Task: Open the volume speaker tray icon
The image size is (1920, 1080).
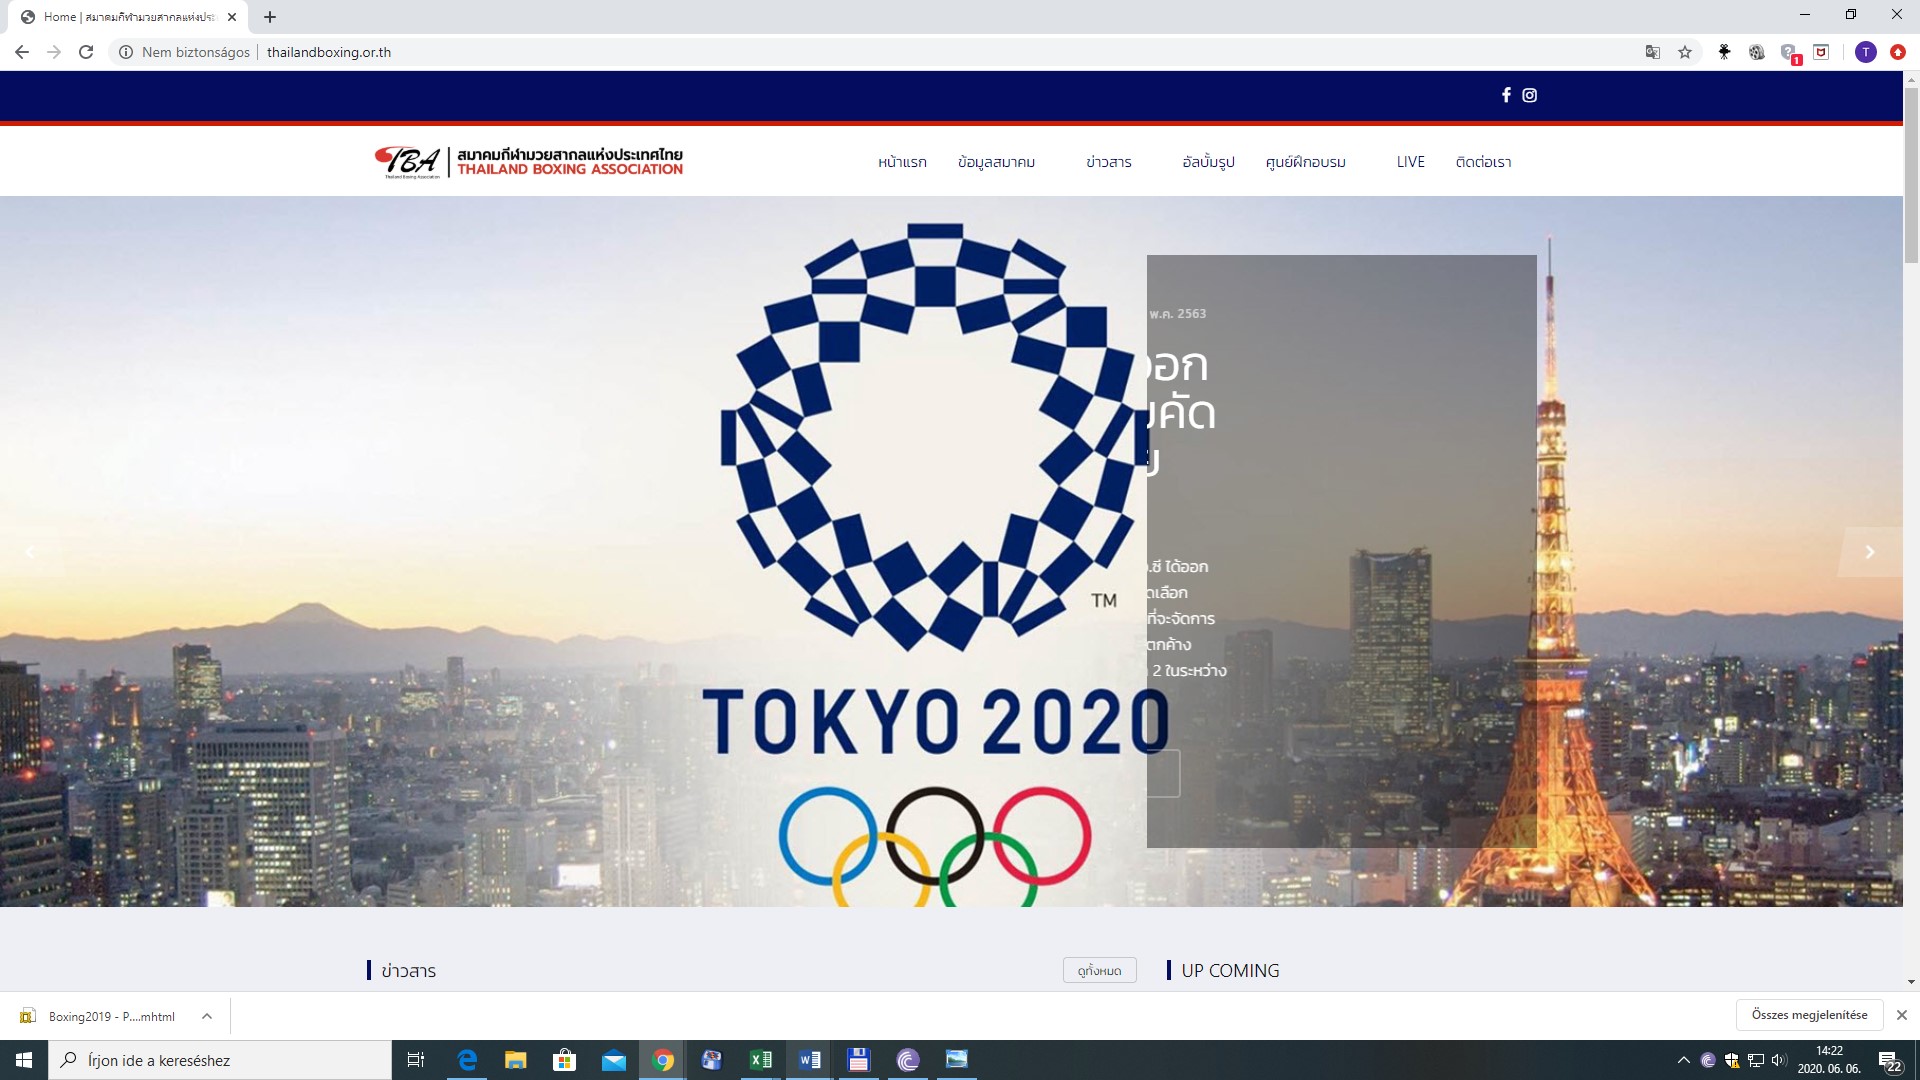Action: (1779, 1060)
